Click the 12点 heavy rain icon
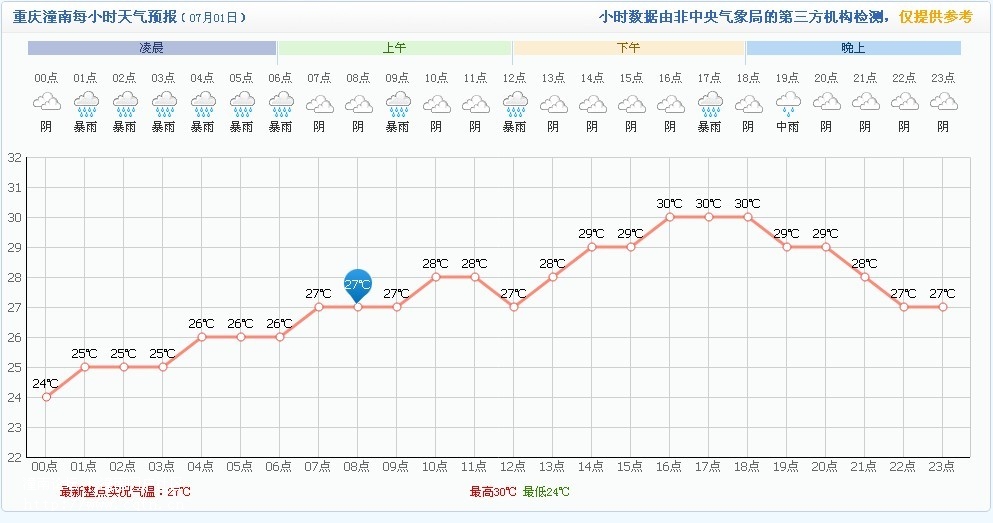993x523 pixels. pos(515,104)
